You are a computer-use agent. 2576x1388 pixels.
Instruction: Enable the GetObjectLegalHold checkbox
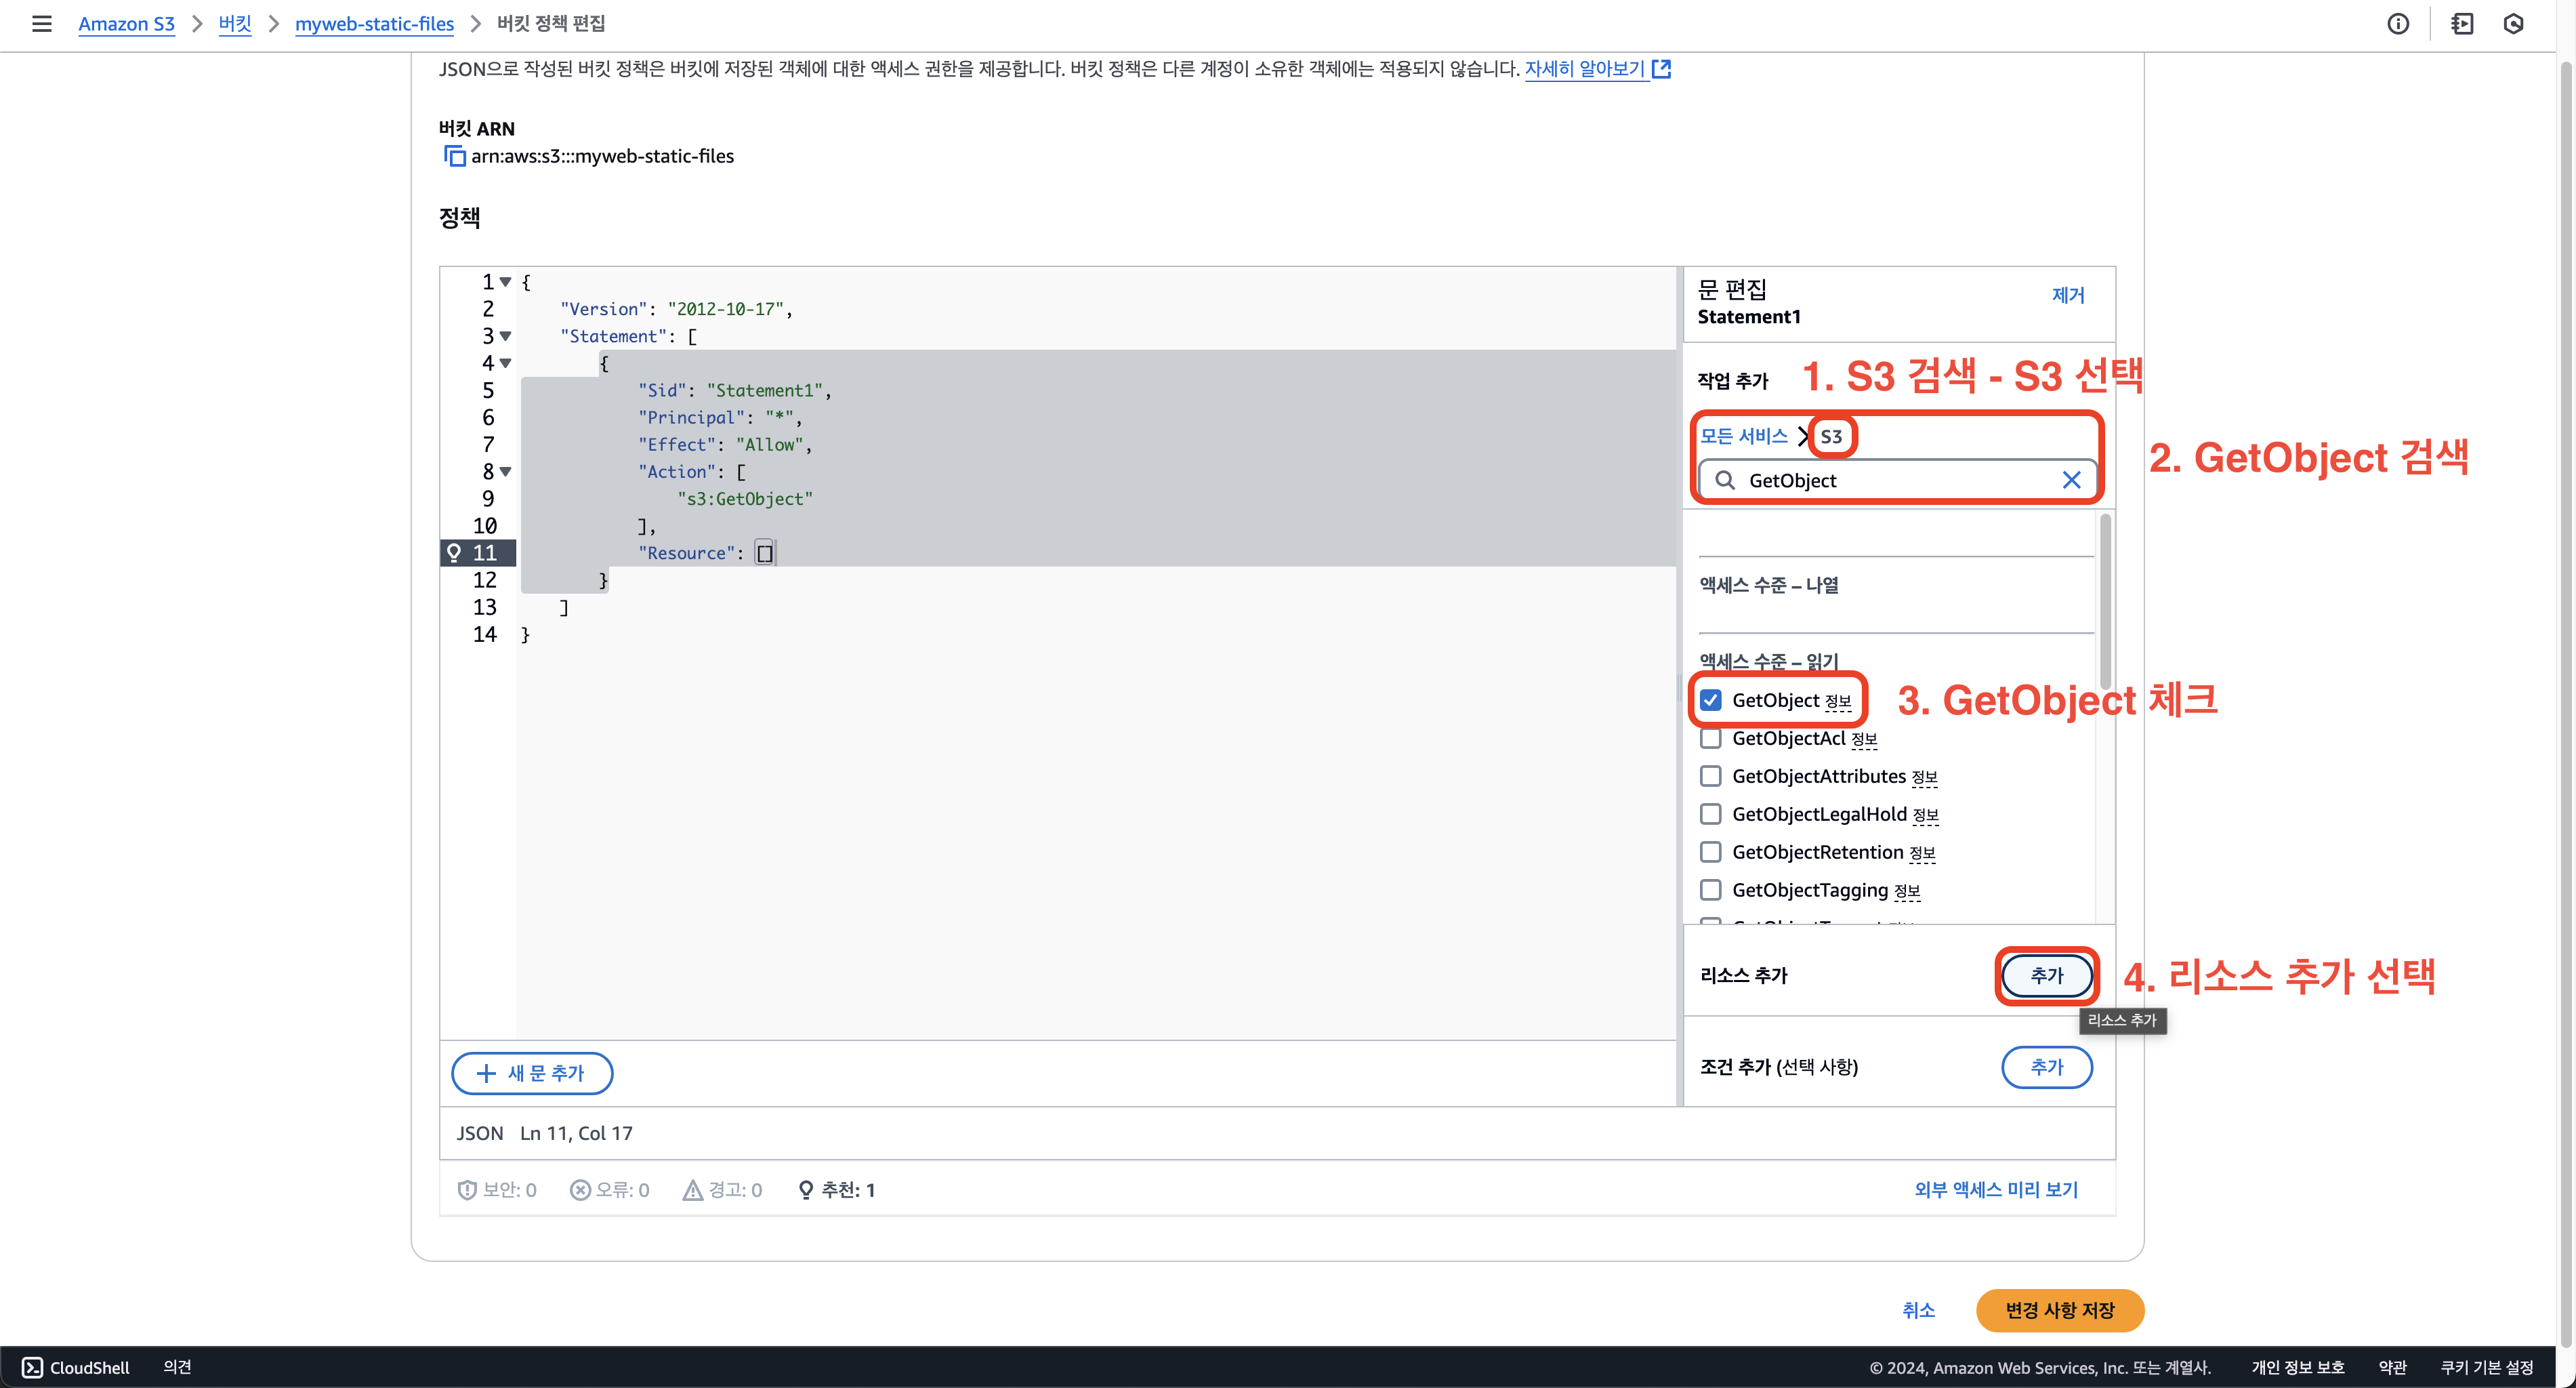point(1711,814)
